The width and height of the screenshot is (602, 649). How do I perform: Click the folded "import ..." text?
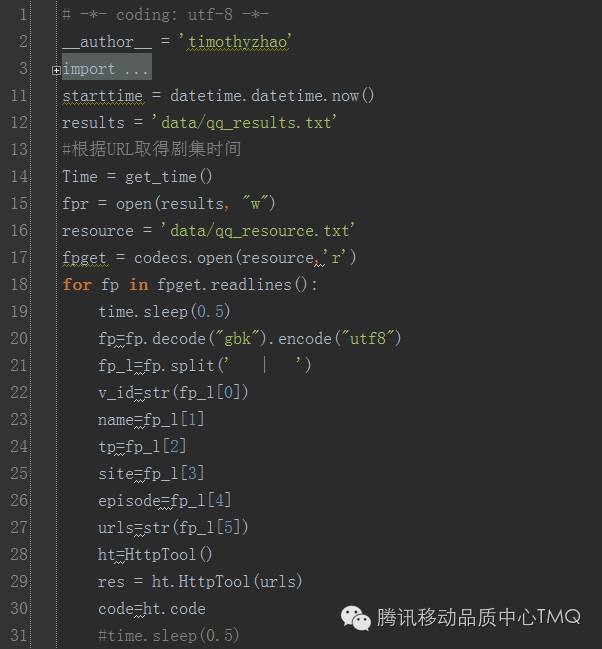[105, 69]
